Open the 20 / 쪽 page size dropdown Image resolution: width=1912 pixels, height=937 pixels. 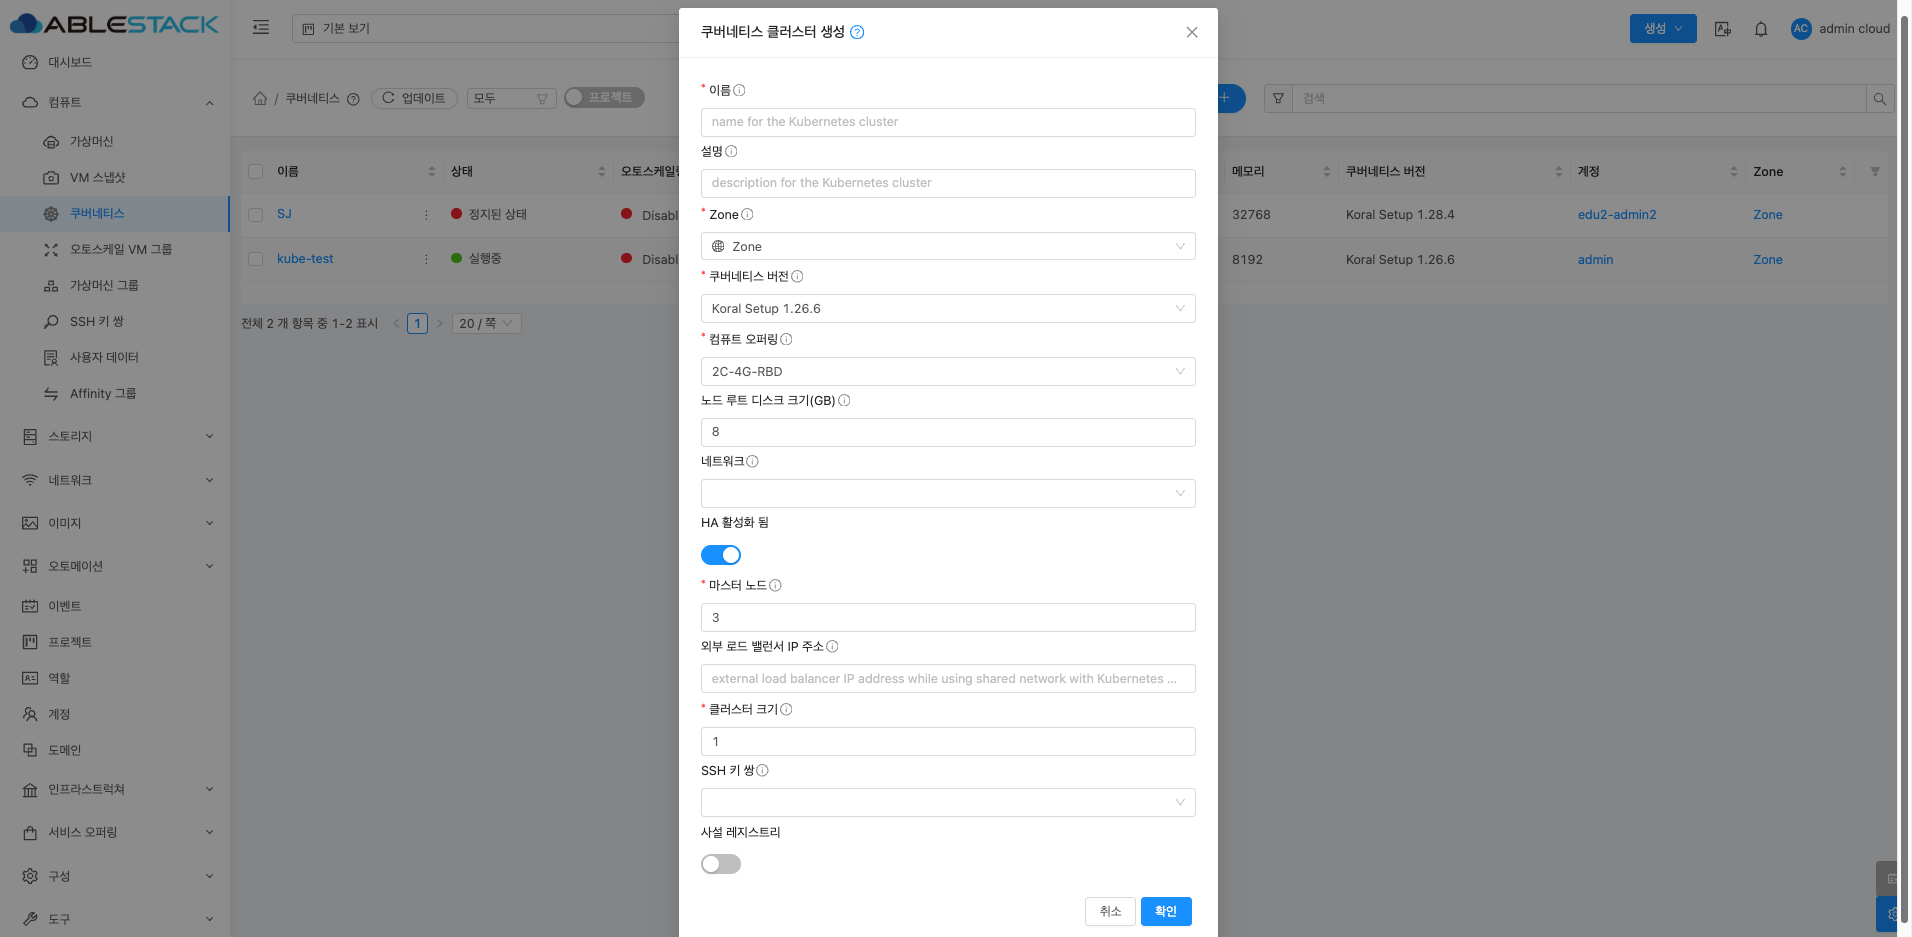pyautogui.click(x=487, y=323)
